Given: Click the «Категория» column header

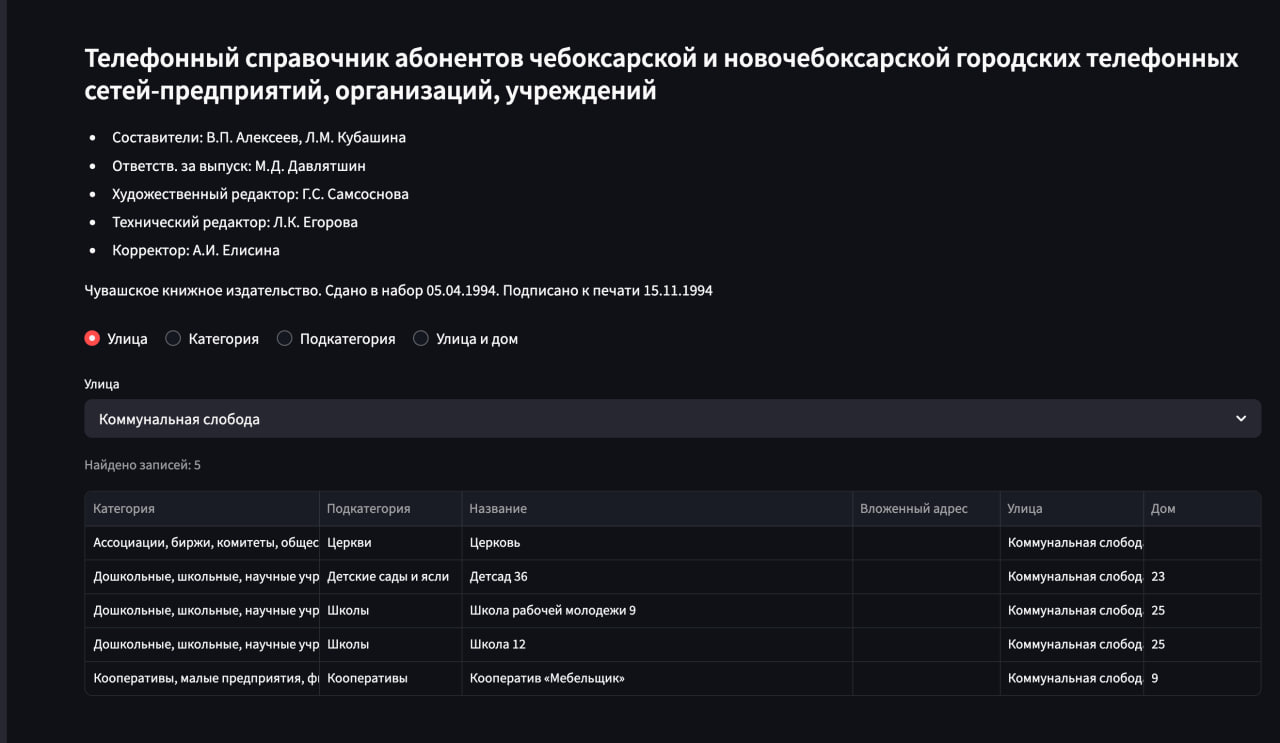Looking at the screenshot, I should click(x=123, y=508).
